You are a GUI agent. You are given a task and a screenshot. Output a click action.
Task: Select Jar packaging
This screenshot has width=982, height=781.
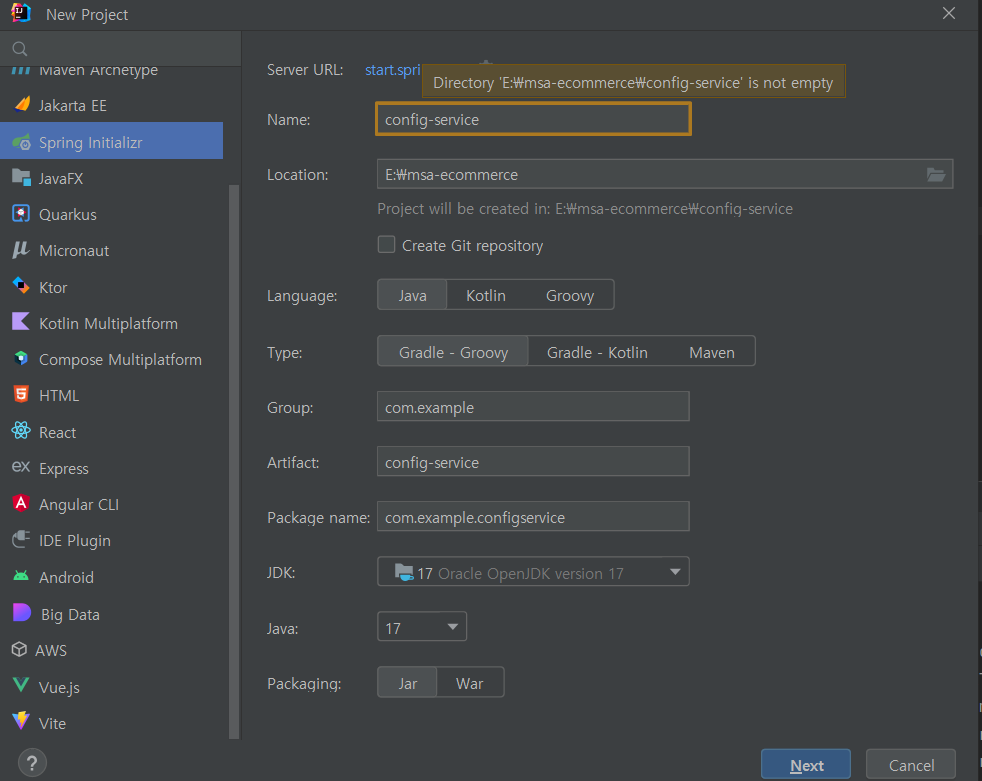pos(408,683)
